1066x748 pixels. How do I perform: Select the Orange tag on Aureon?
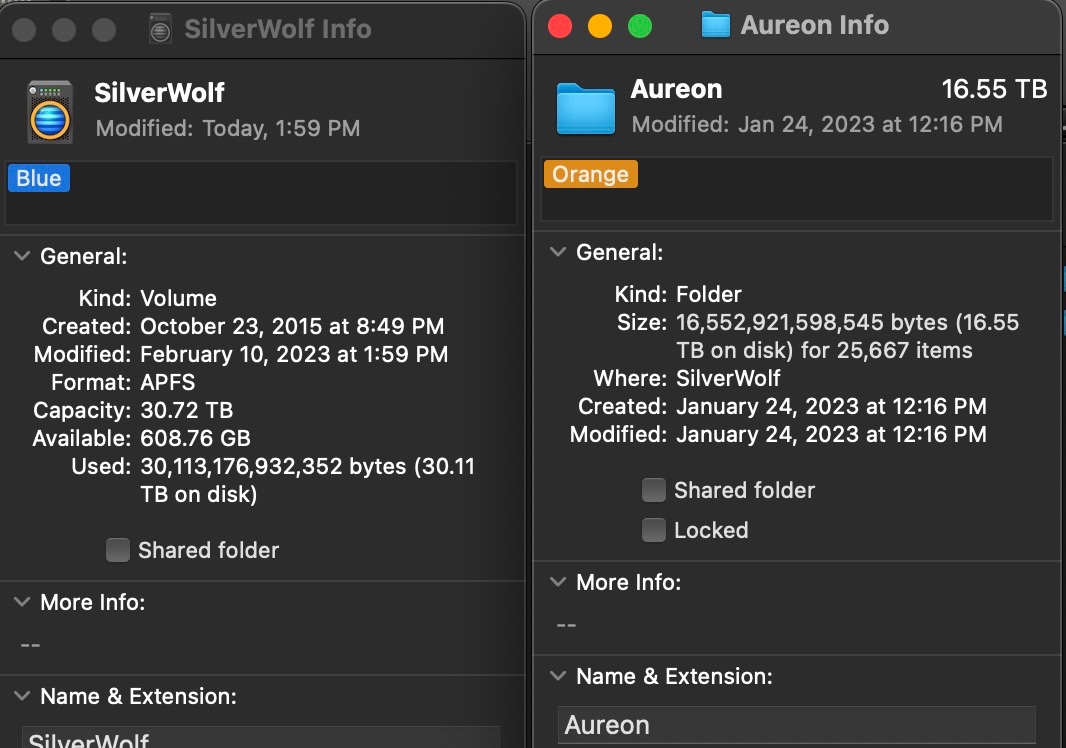(x=590, y=175)
